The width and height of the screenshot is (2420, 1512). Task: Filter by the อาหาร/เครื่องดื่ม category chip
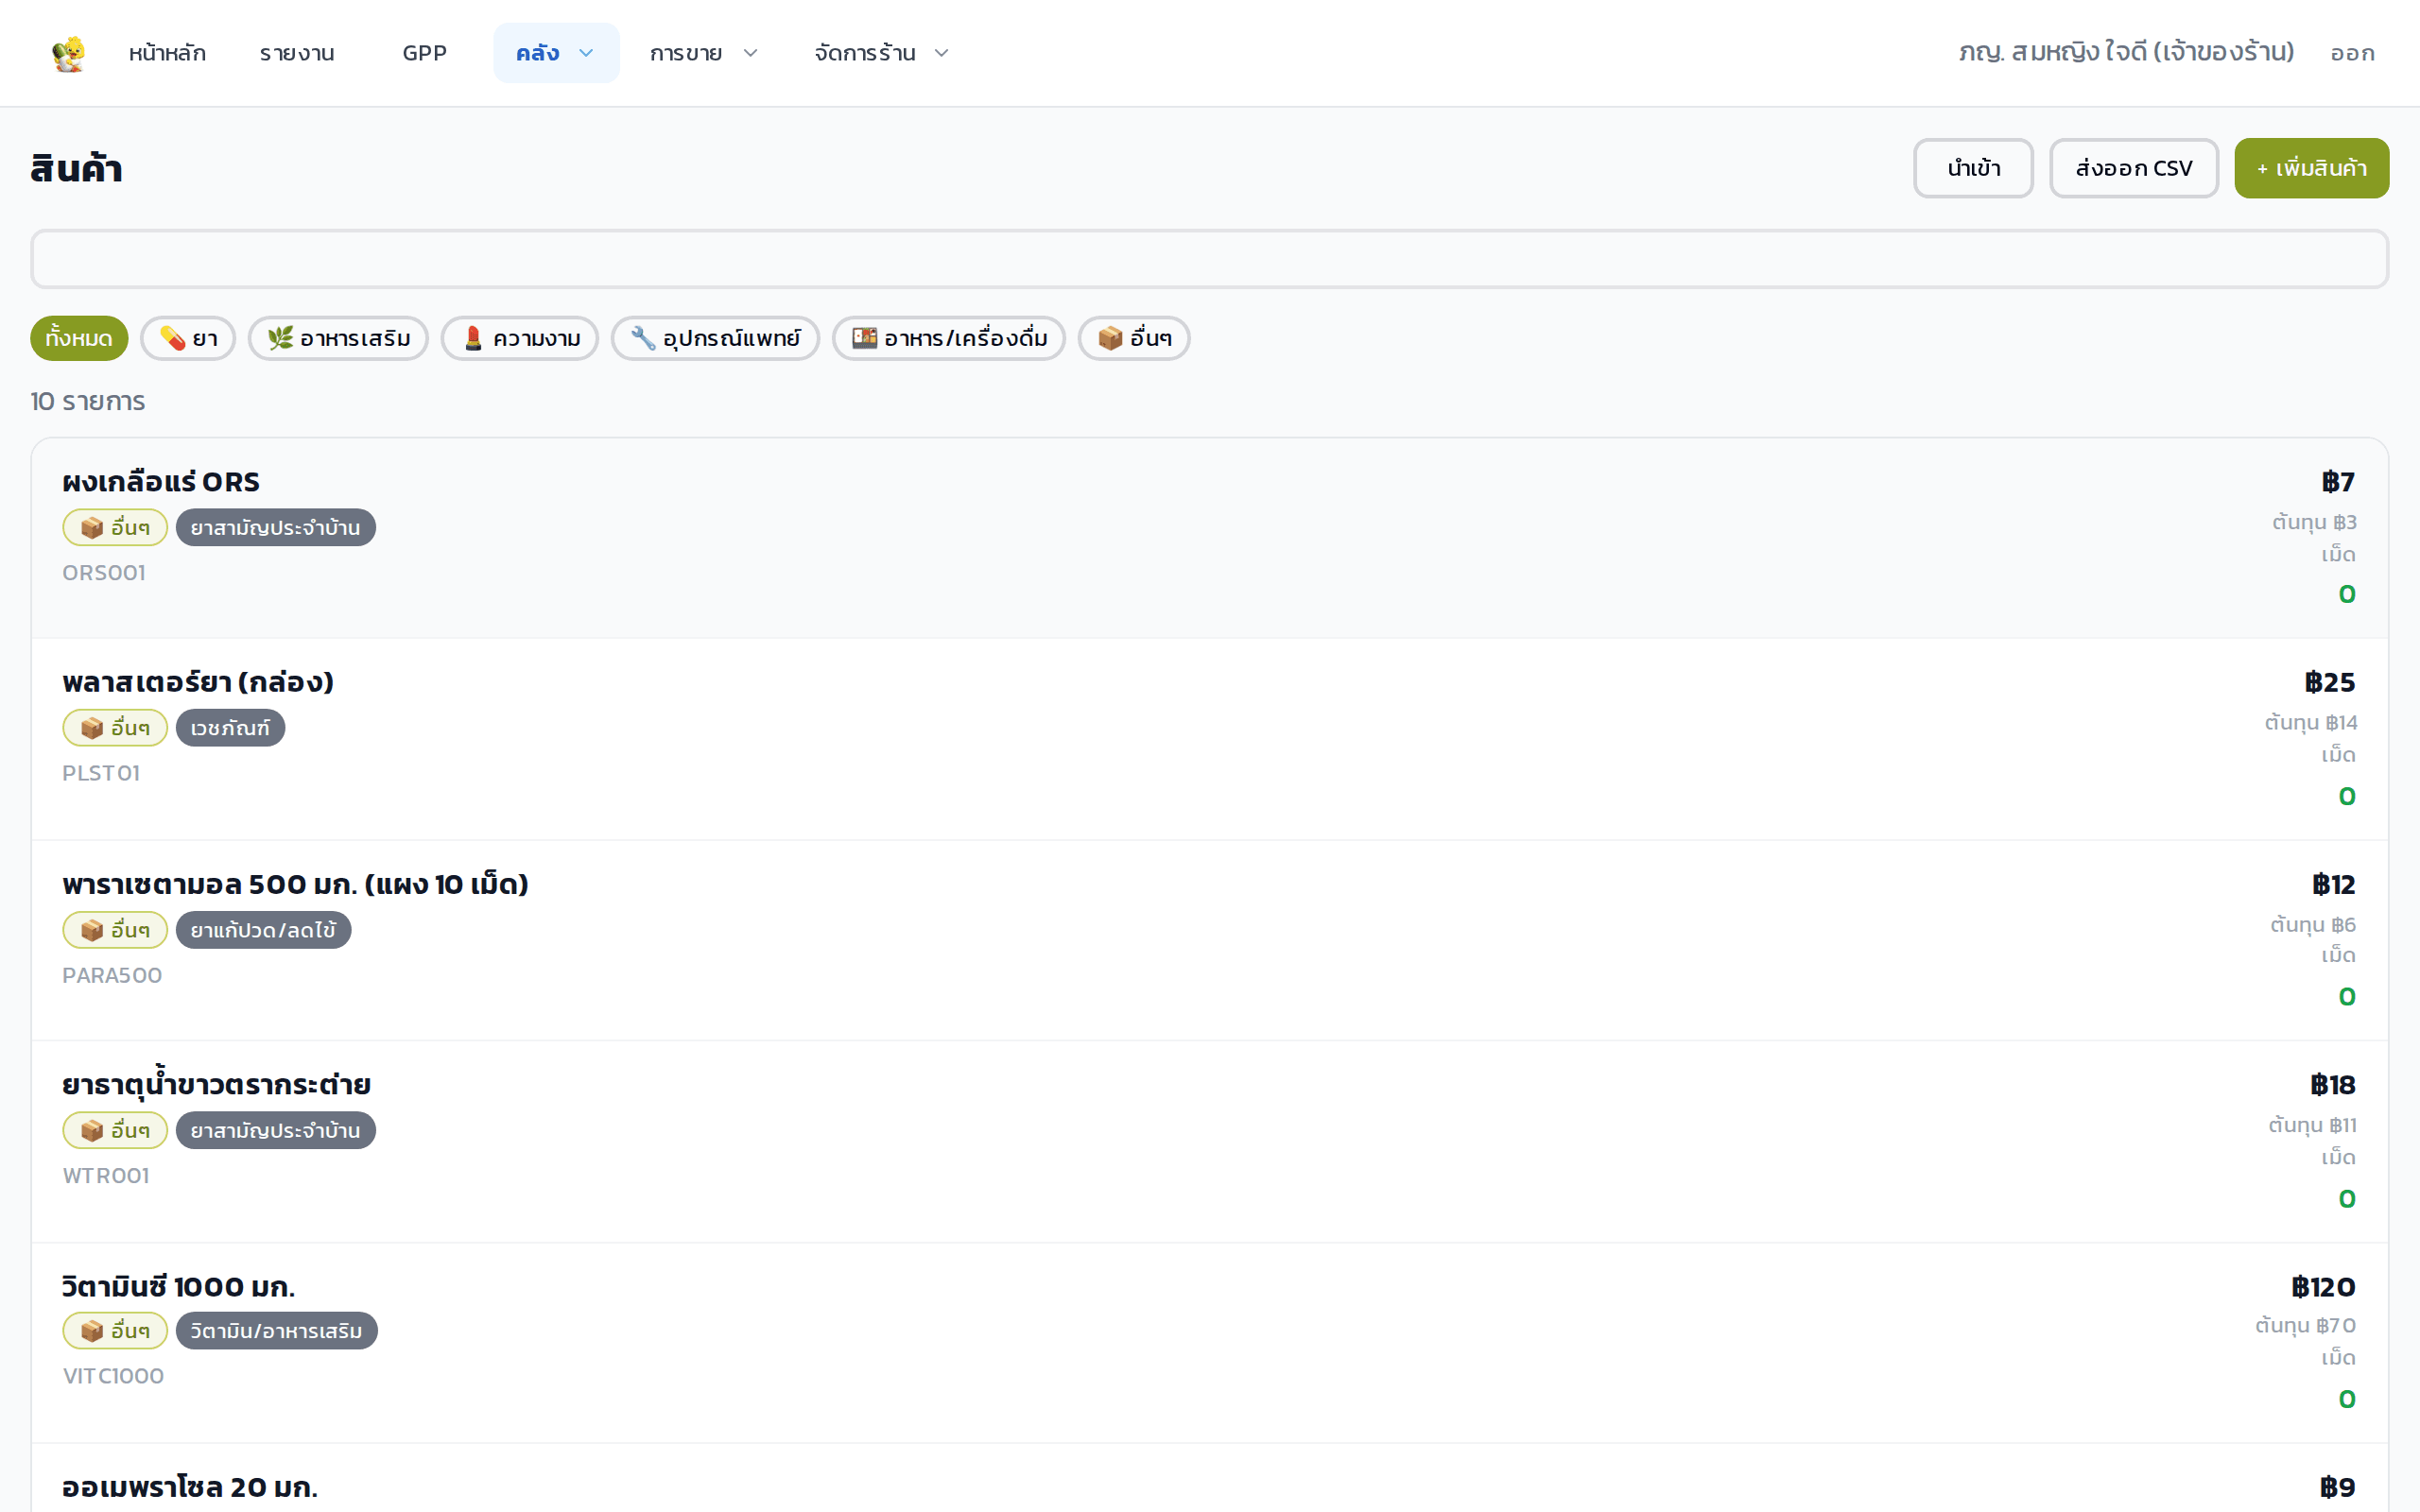tap(949, 338)
